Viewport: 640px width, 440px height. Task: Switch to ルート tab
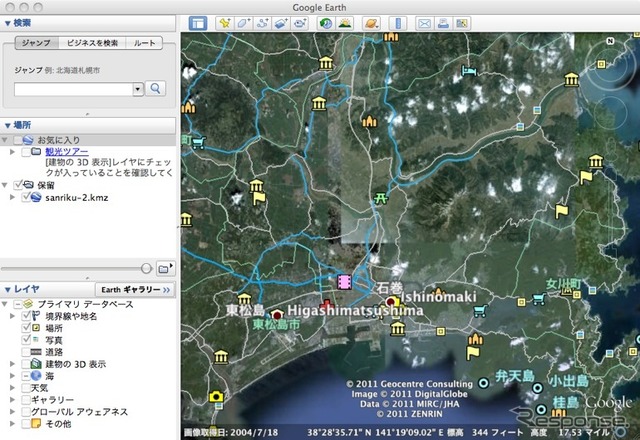click(144, 43)
